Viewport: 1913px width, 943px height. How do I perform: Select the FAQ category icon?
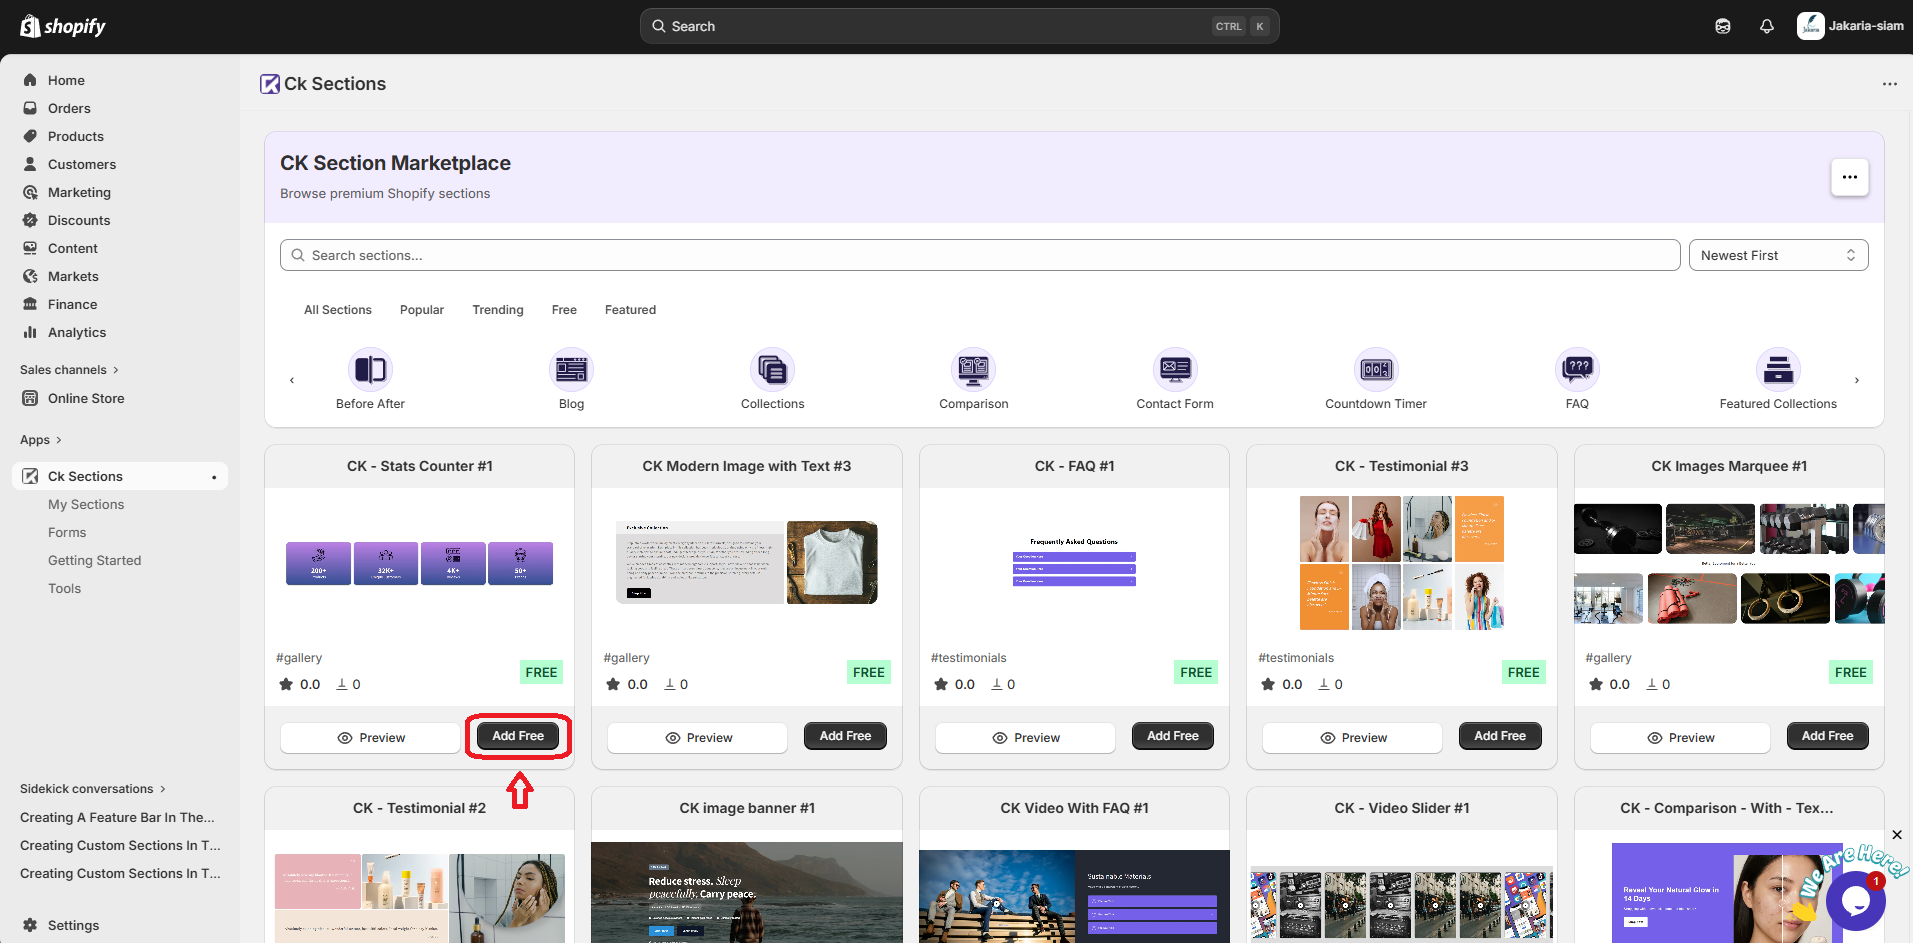pyautogui.click(x=1577, y=370)
